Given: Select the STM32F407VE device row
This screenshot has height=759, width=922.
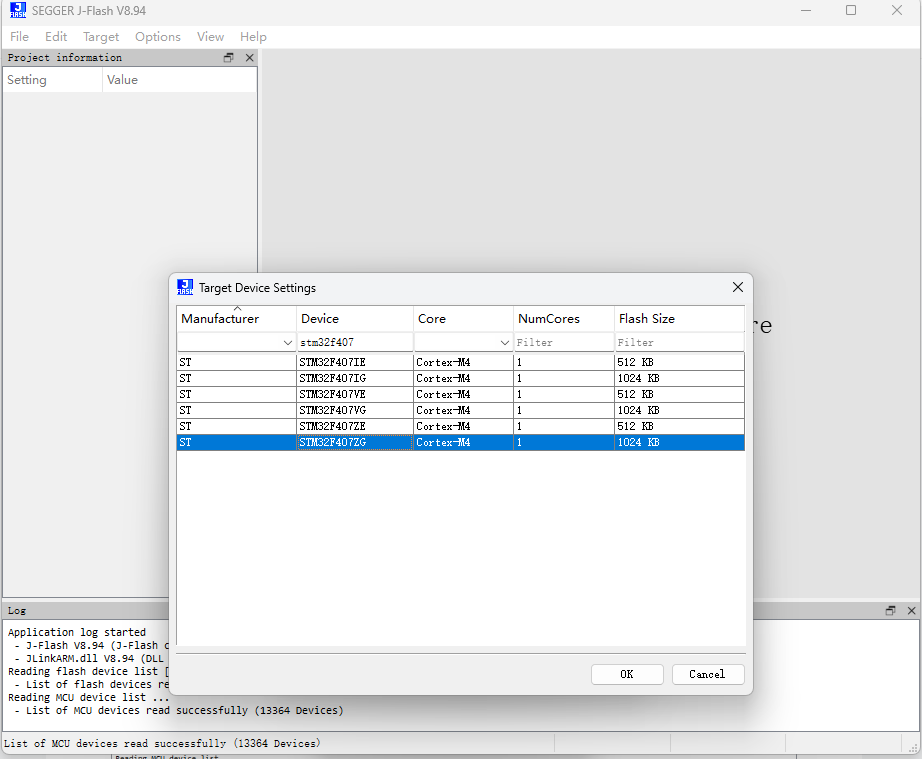Looking at the screenshot, I should tap(460, 394).
